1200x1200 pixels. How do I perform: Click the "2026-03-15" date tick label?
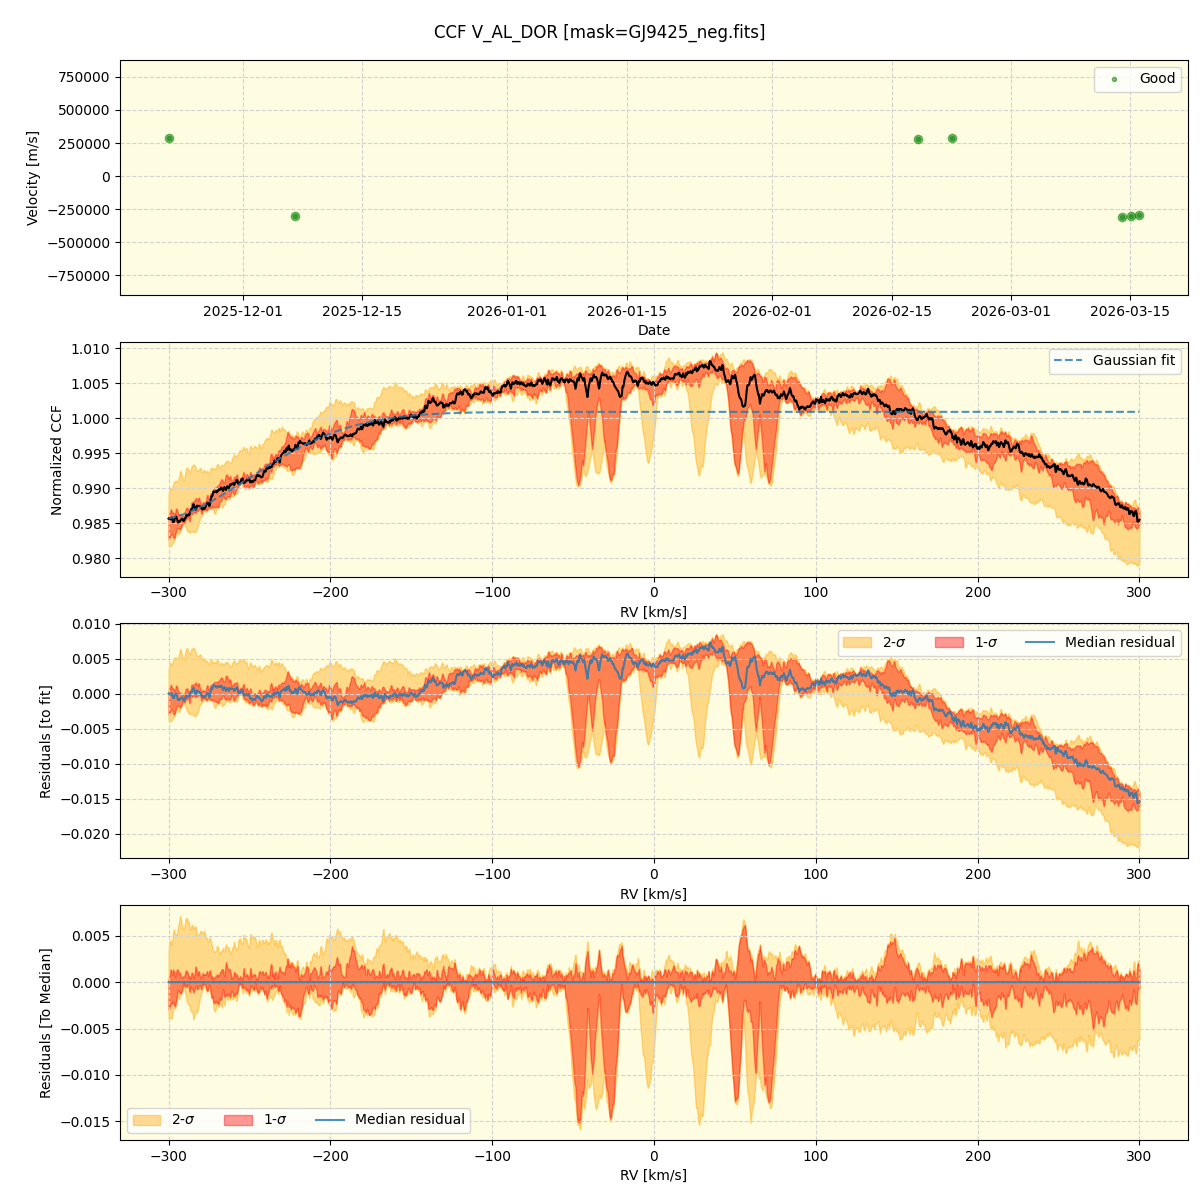(1130, 311)
